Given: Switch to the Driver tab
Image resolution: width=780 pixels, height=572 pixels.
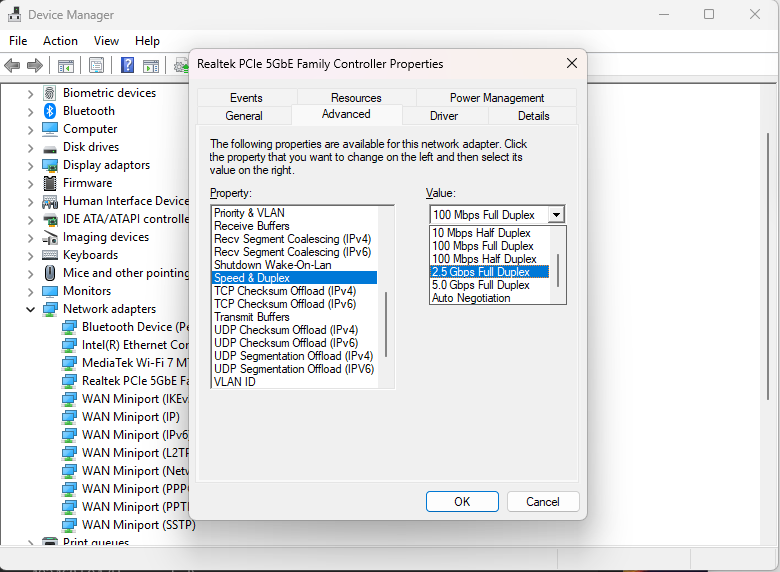Looking at the screenshot, I should pos(444,116).
